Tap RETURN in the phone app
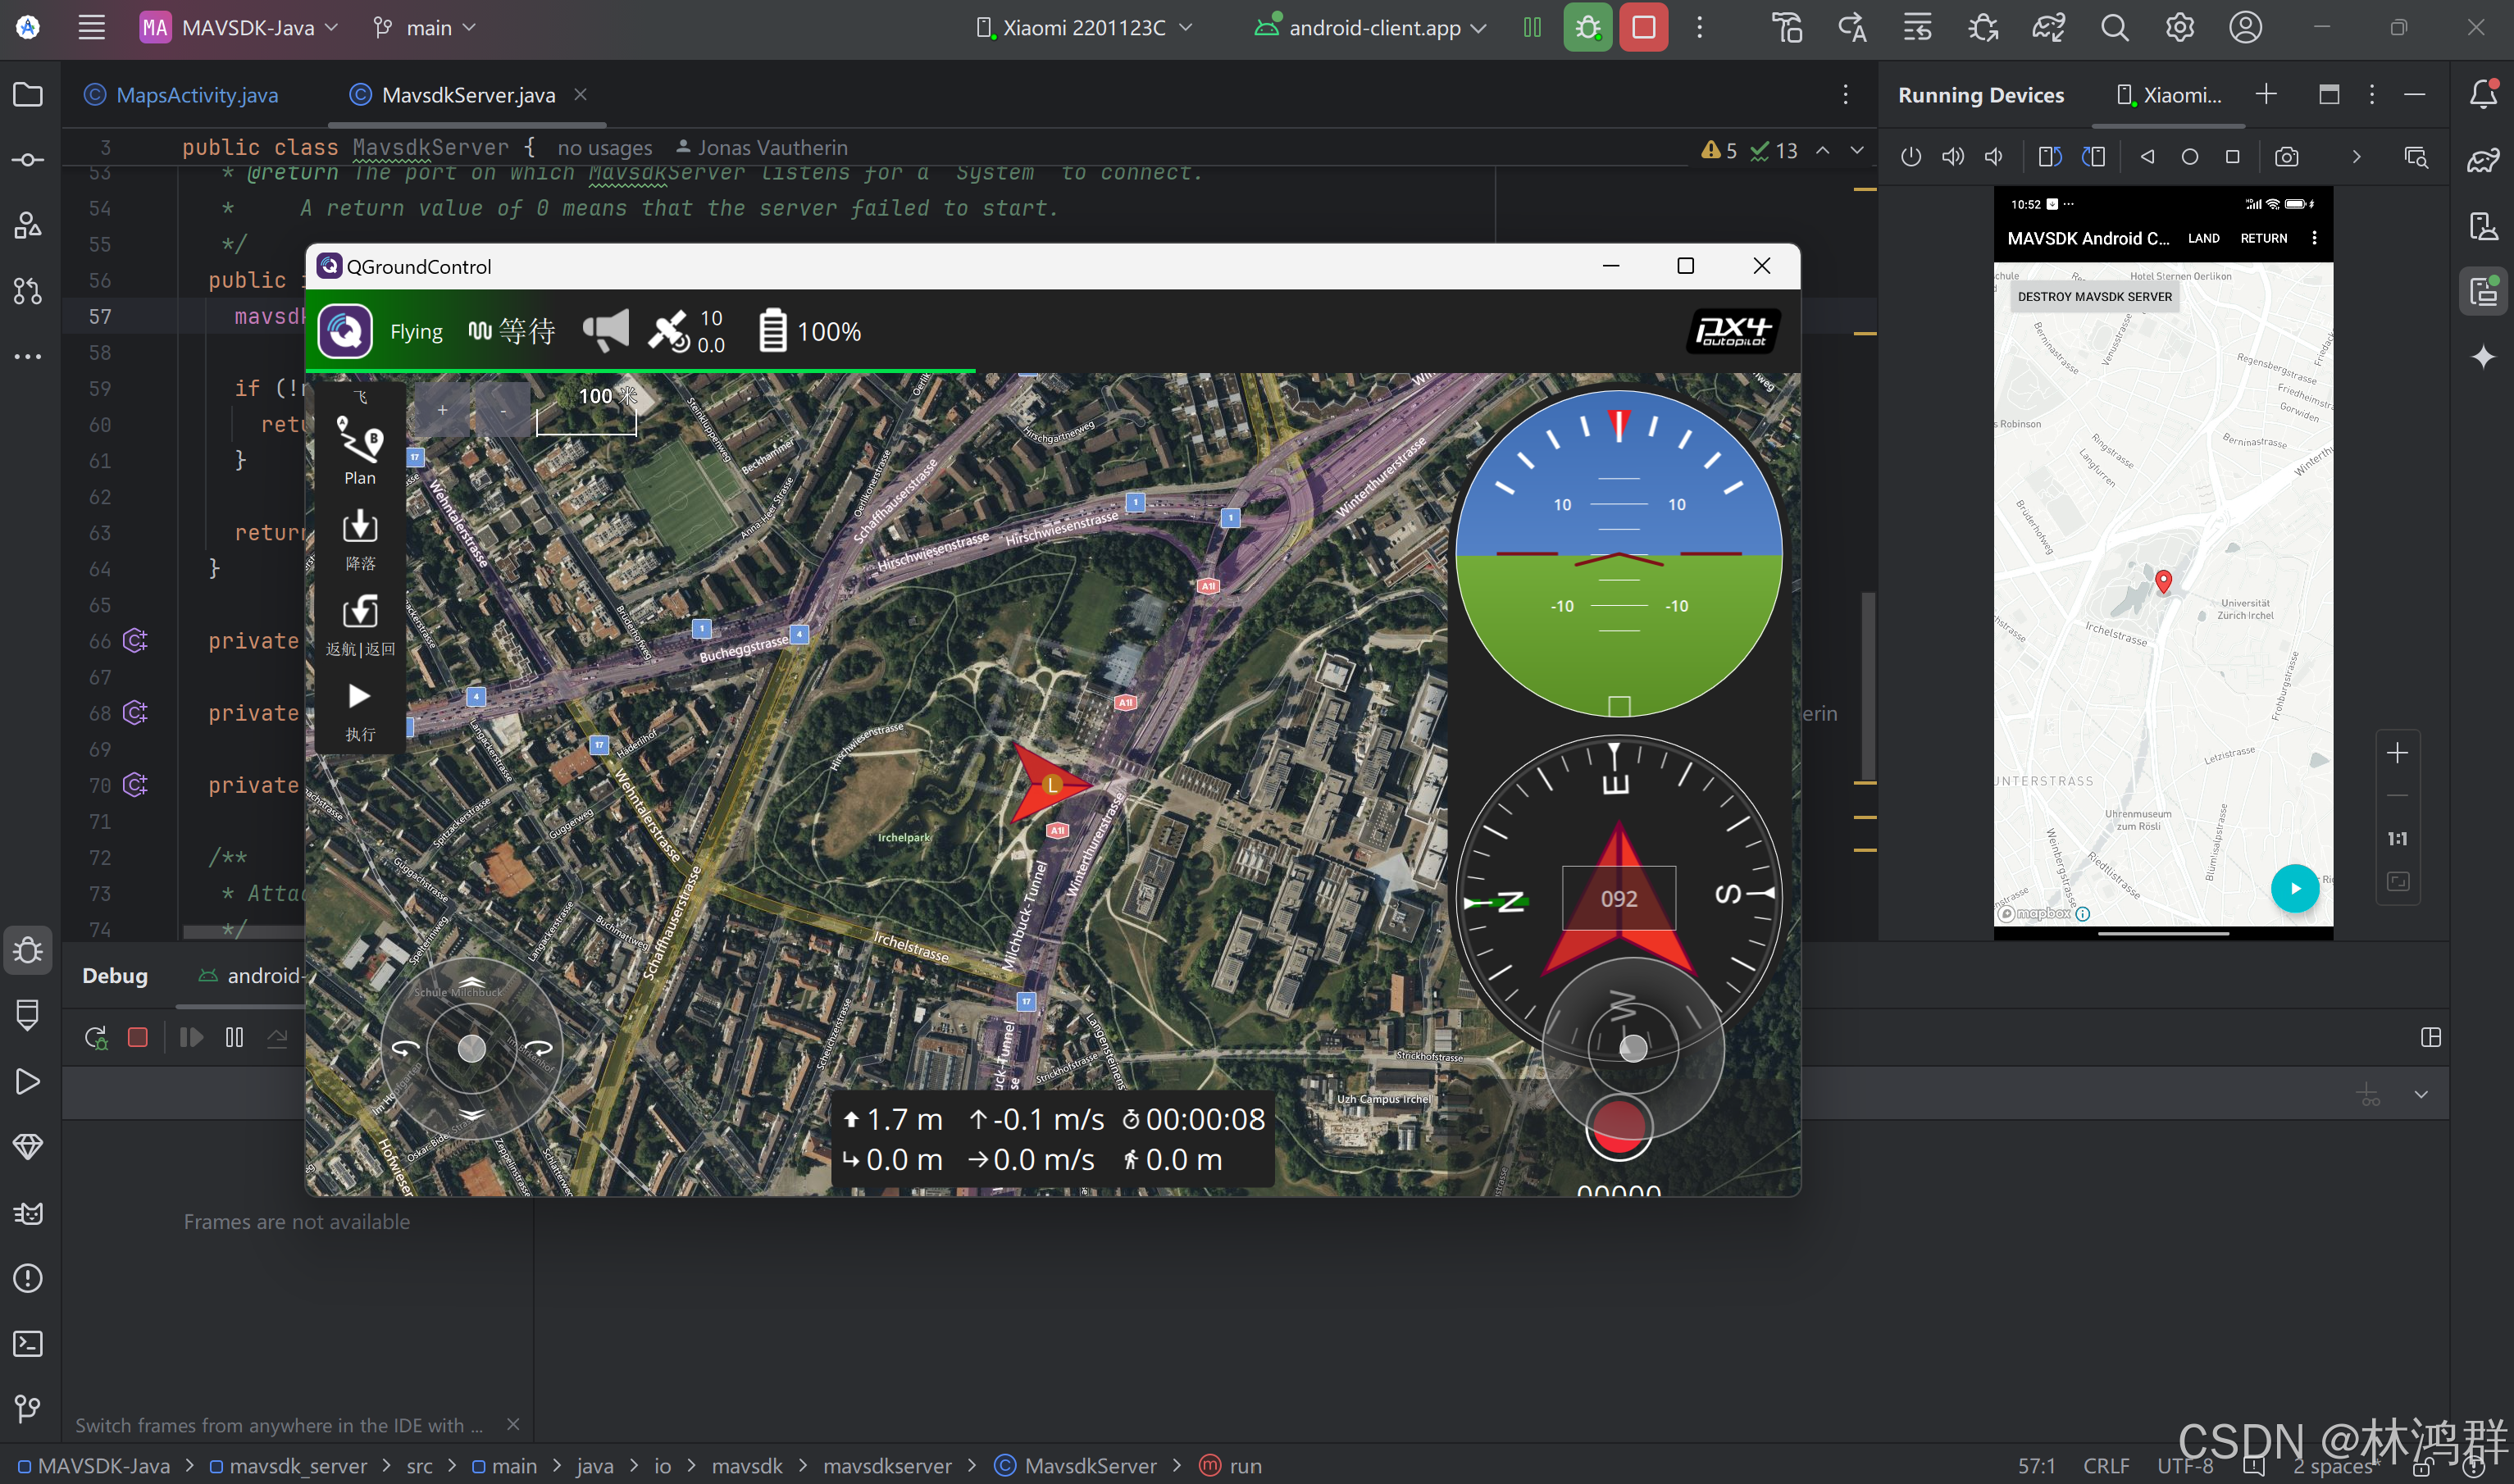 (2263, 238)
